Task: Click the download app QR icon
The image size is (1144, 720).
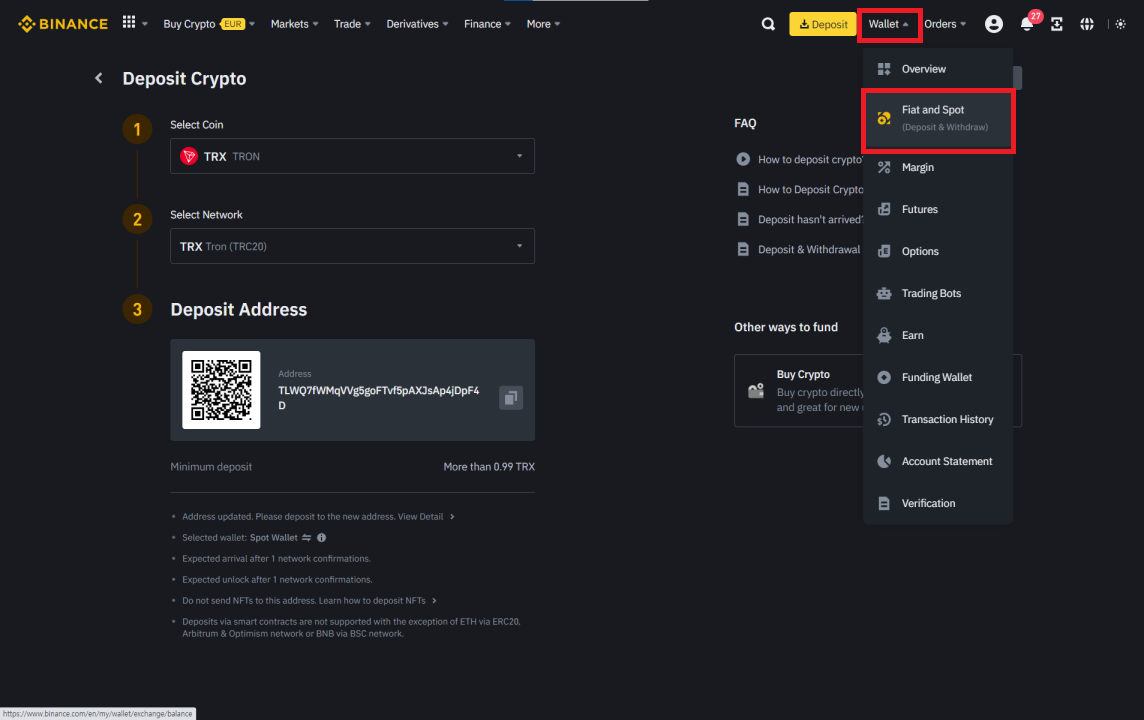Action: [x=1056, y=24]
